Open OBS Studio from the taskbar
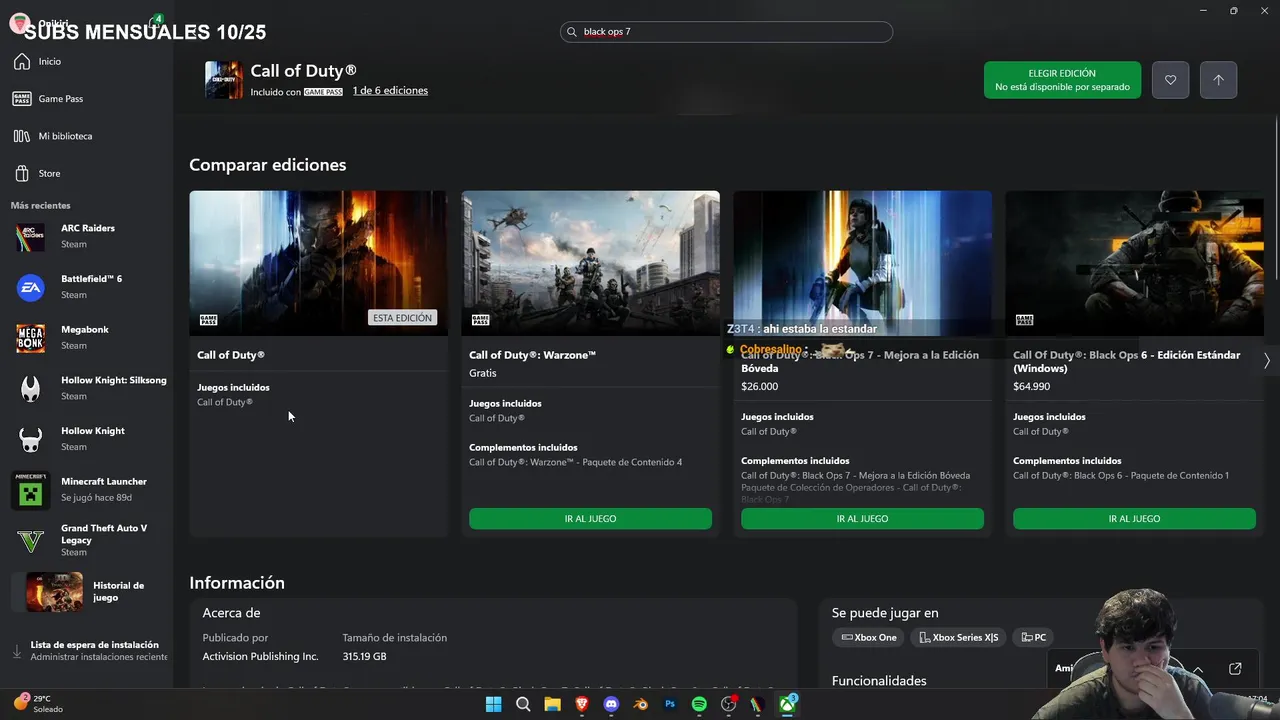The width and height of the screenshot is (1280, 720). (x=729, y=705)
